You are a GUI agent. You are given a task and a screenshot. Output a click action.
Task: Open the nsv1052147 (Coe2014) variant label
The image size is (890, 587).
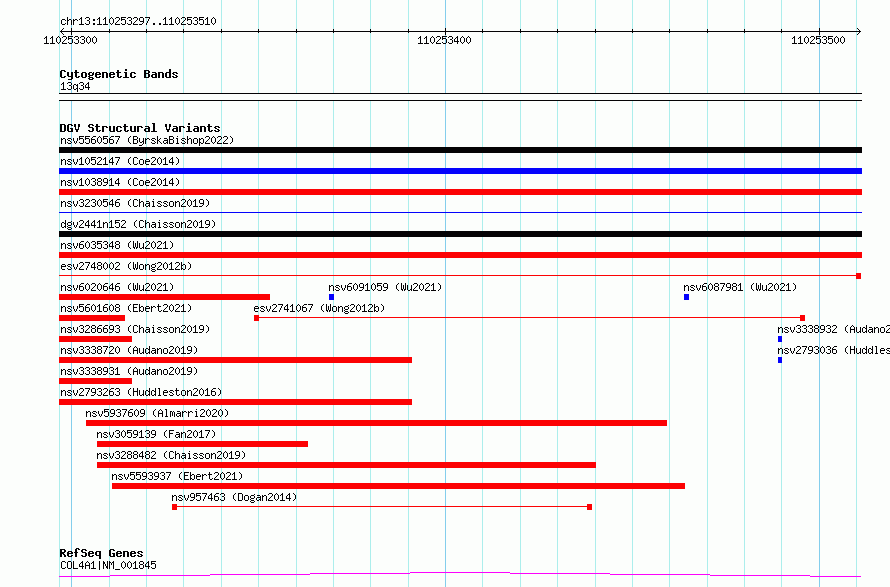(x=120, y=161)
